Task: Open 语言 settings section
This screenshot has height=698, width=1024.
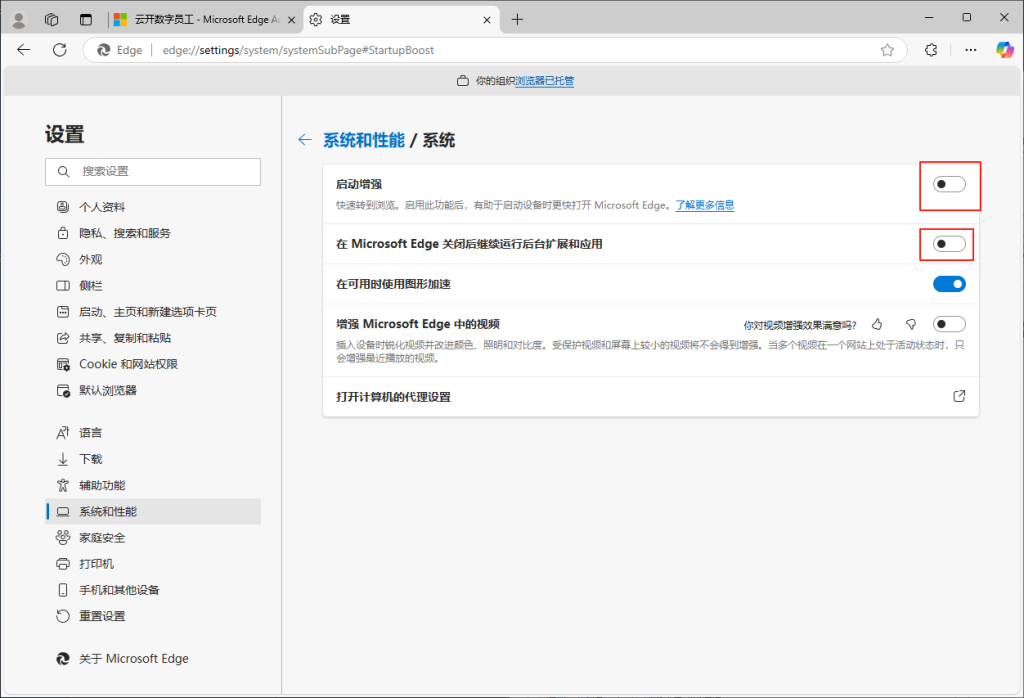Action: [153, 433]
